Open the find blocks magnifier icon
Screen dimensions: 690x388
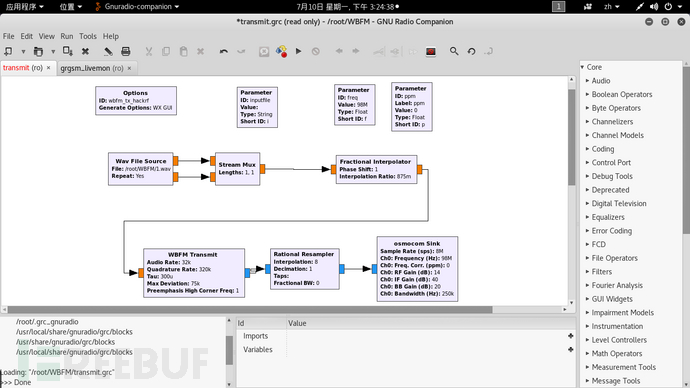pyautogui.click(x=454, y=51)
